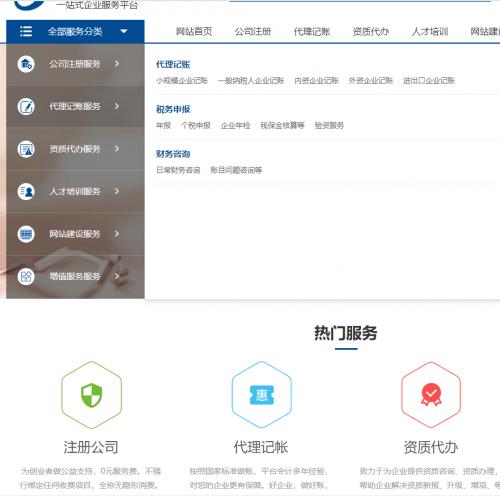Open the 代理记帐 hot service title
Viewport: 500px width, 500px height.
[x=261, y=447]
